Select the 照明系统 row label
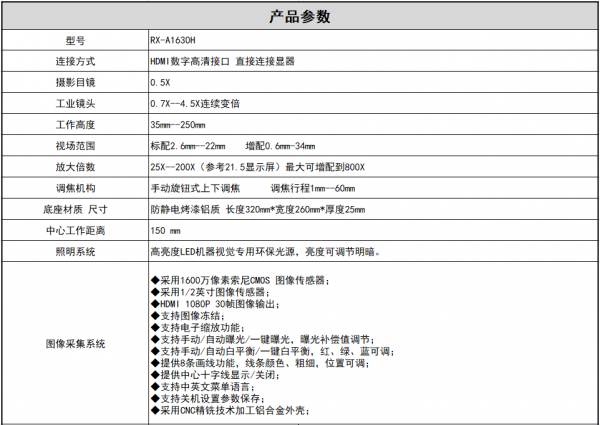This screenshot has width=600, height=425. tap(75, 251)
